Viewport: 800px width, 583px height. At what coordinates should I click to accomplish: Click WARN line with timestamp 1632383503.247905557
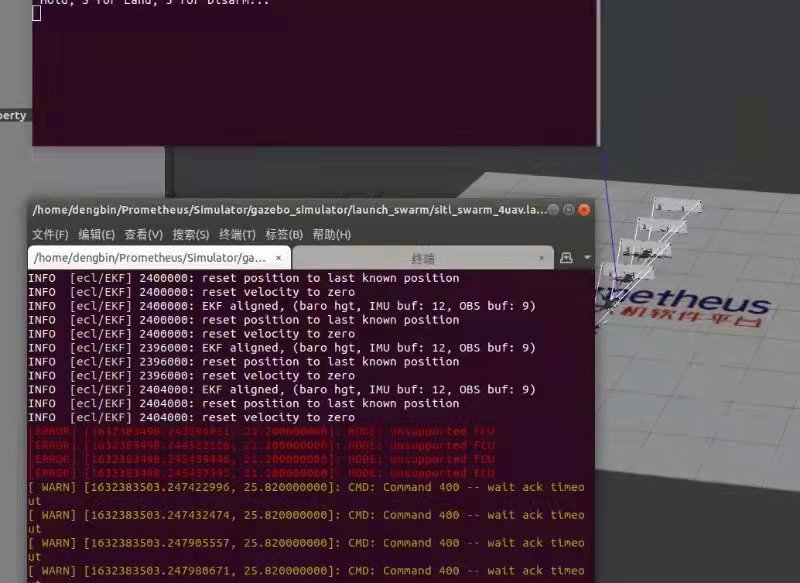306,550
